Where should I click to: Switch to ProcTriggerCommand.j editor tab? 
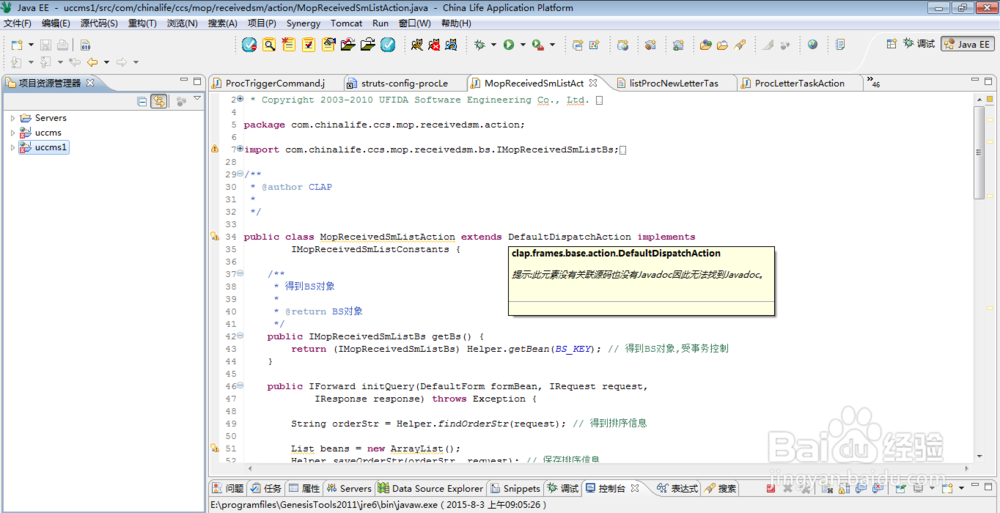pyautogui.click(x=274, y=83)
